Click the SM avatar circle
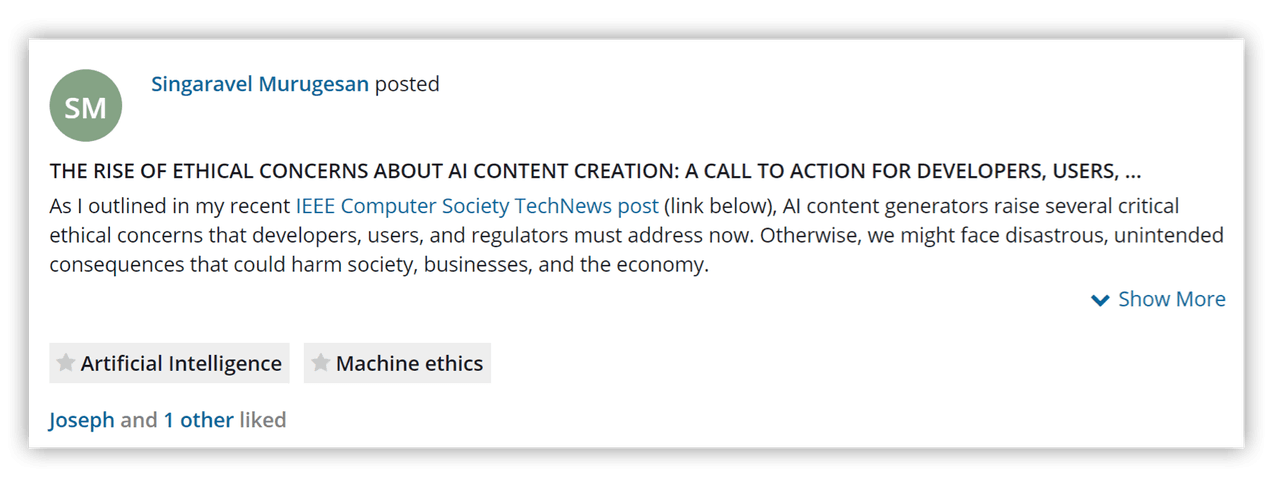The width and height of the screenshot is (1274, 487). click(85, 106)
